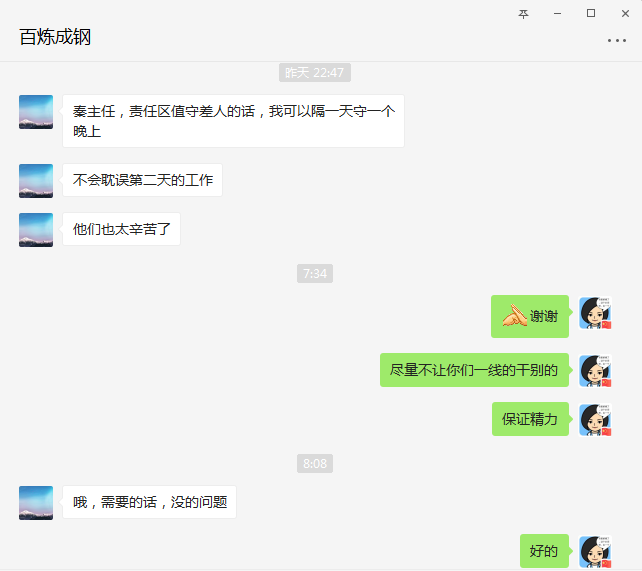
Task: Click the cartoon avatar beside 好的 message
Action: pyautogui.click(x=595, y=551)
